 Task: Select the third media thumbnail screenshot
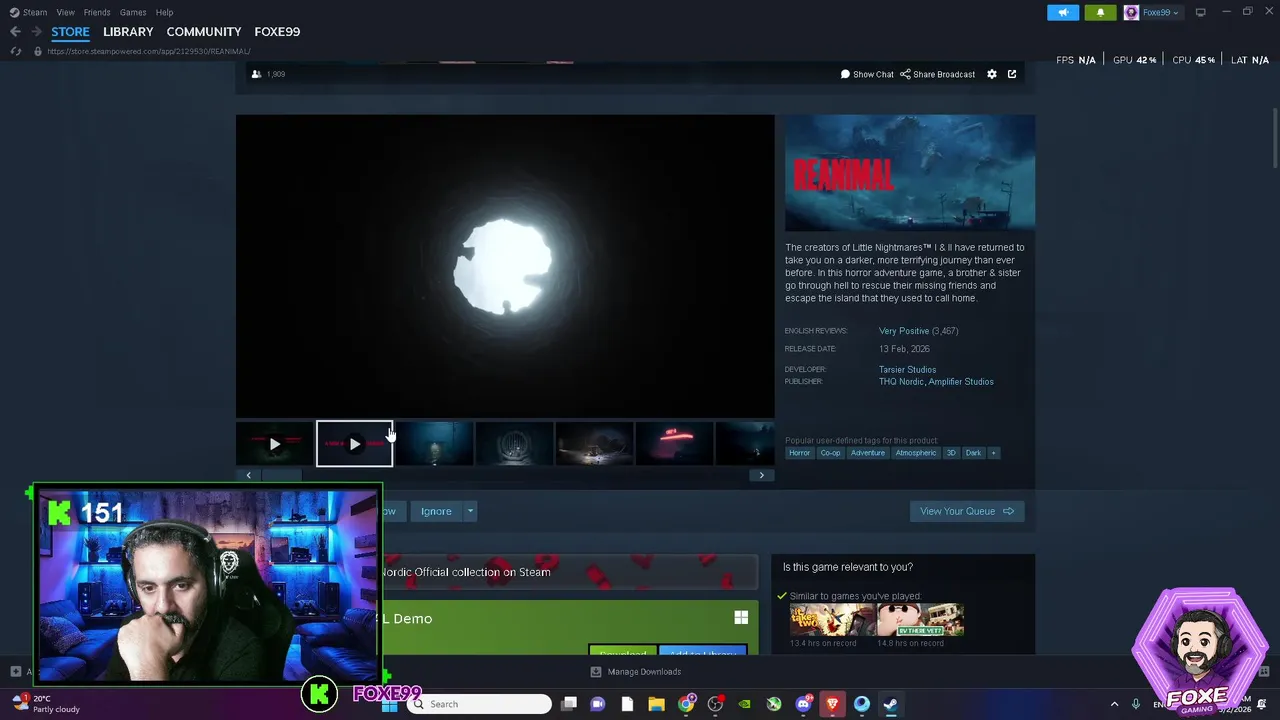(435, 444)
